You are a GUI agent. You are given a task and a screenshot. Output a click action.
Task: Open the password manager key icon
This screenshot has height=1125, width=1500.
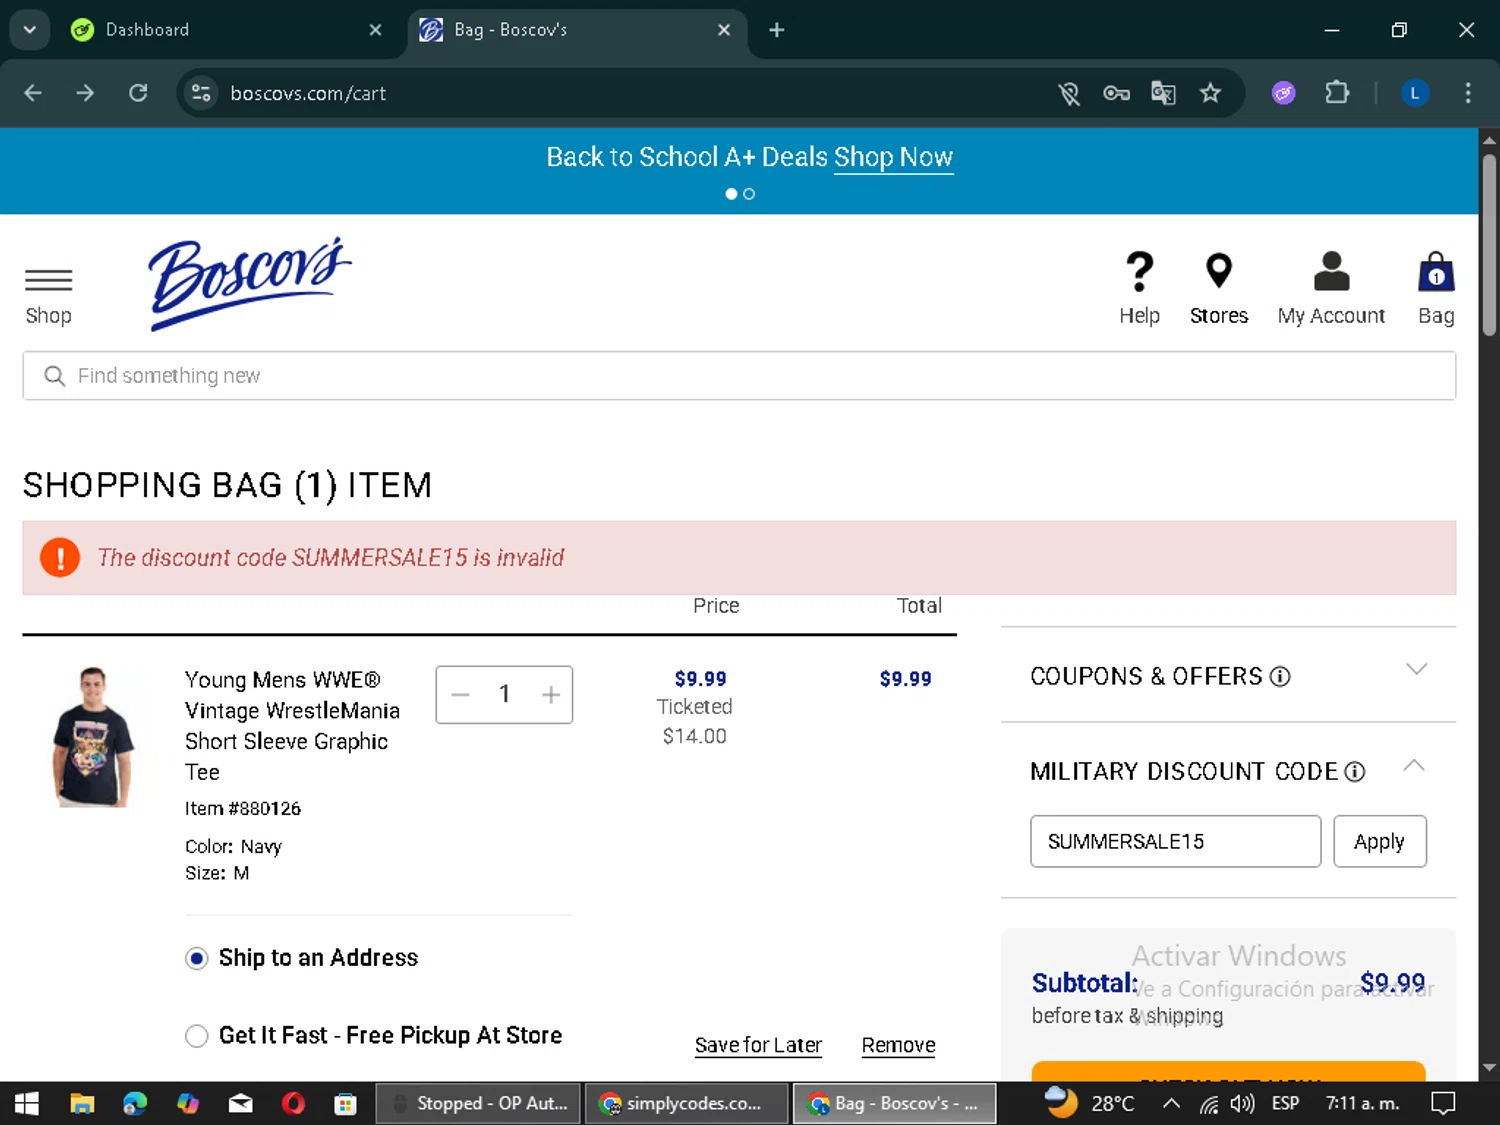1116,93
